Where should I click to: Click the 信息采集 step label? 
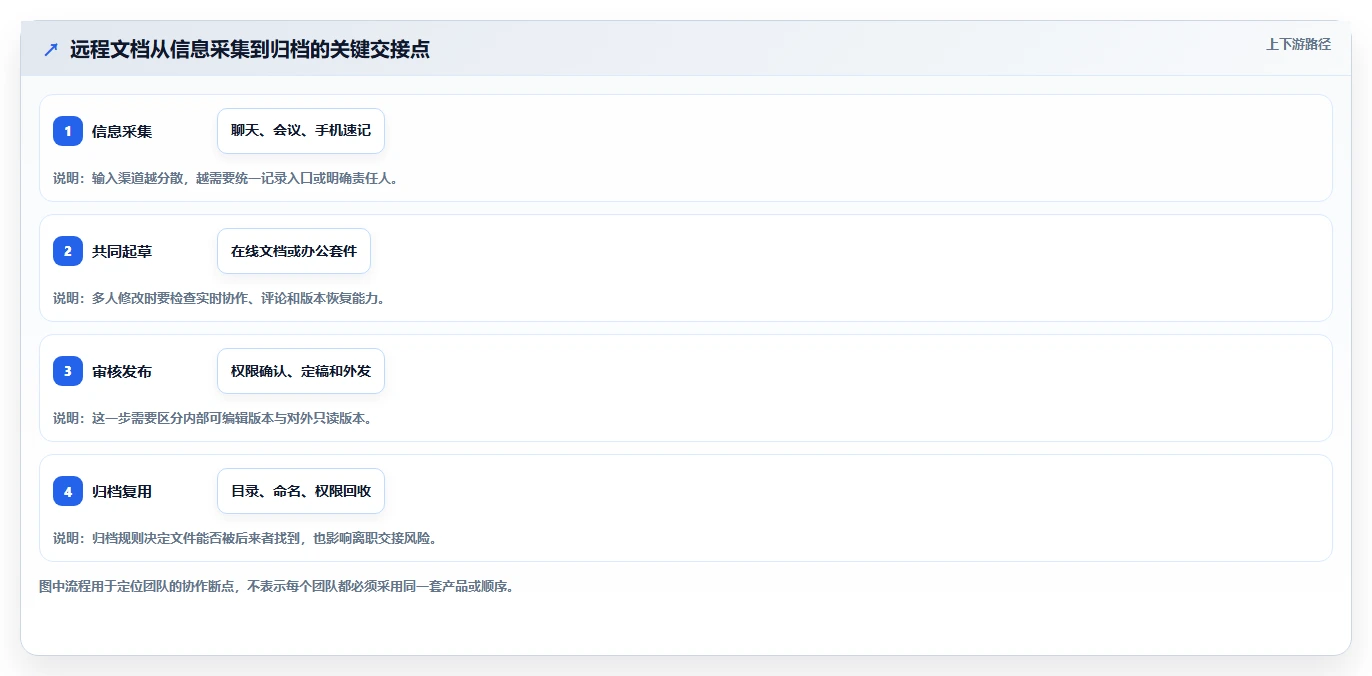coord(122,131)
